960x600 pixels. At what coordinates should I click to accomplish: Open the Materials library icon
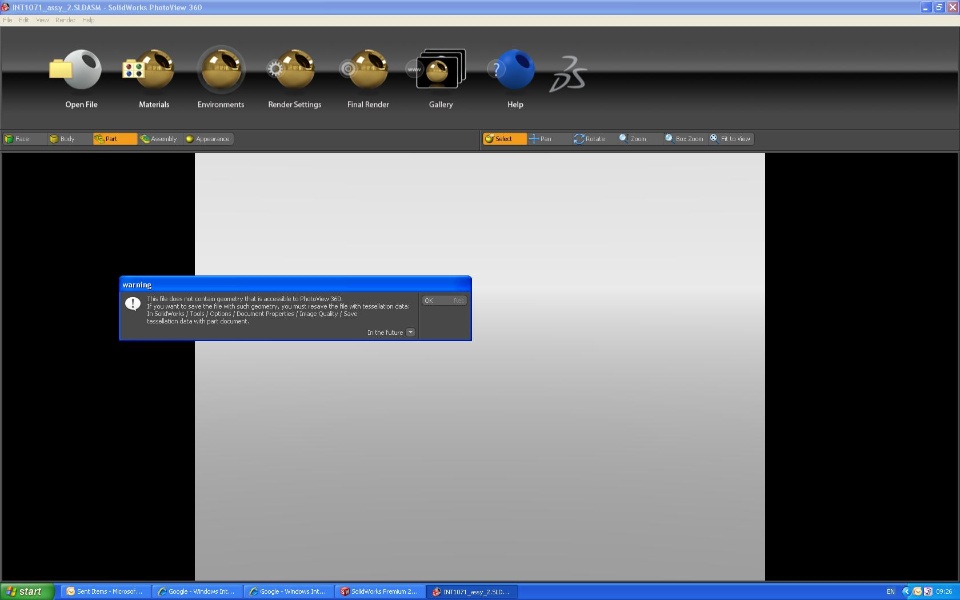(148, 69)
